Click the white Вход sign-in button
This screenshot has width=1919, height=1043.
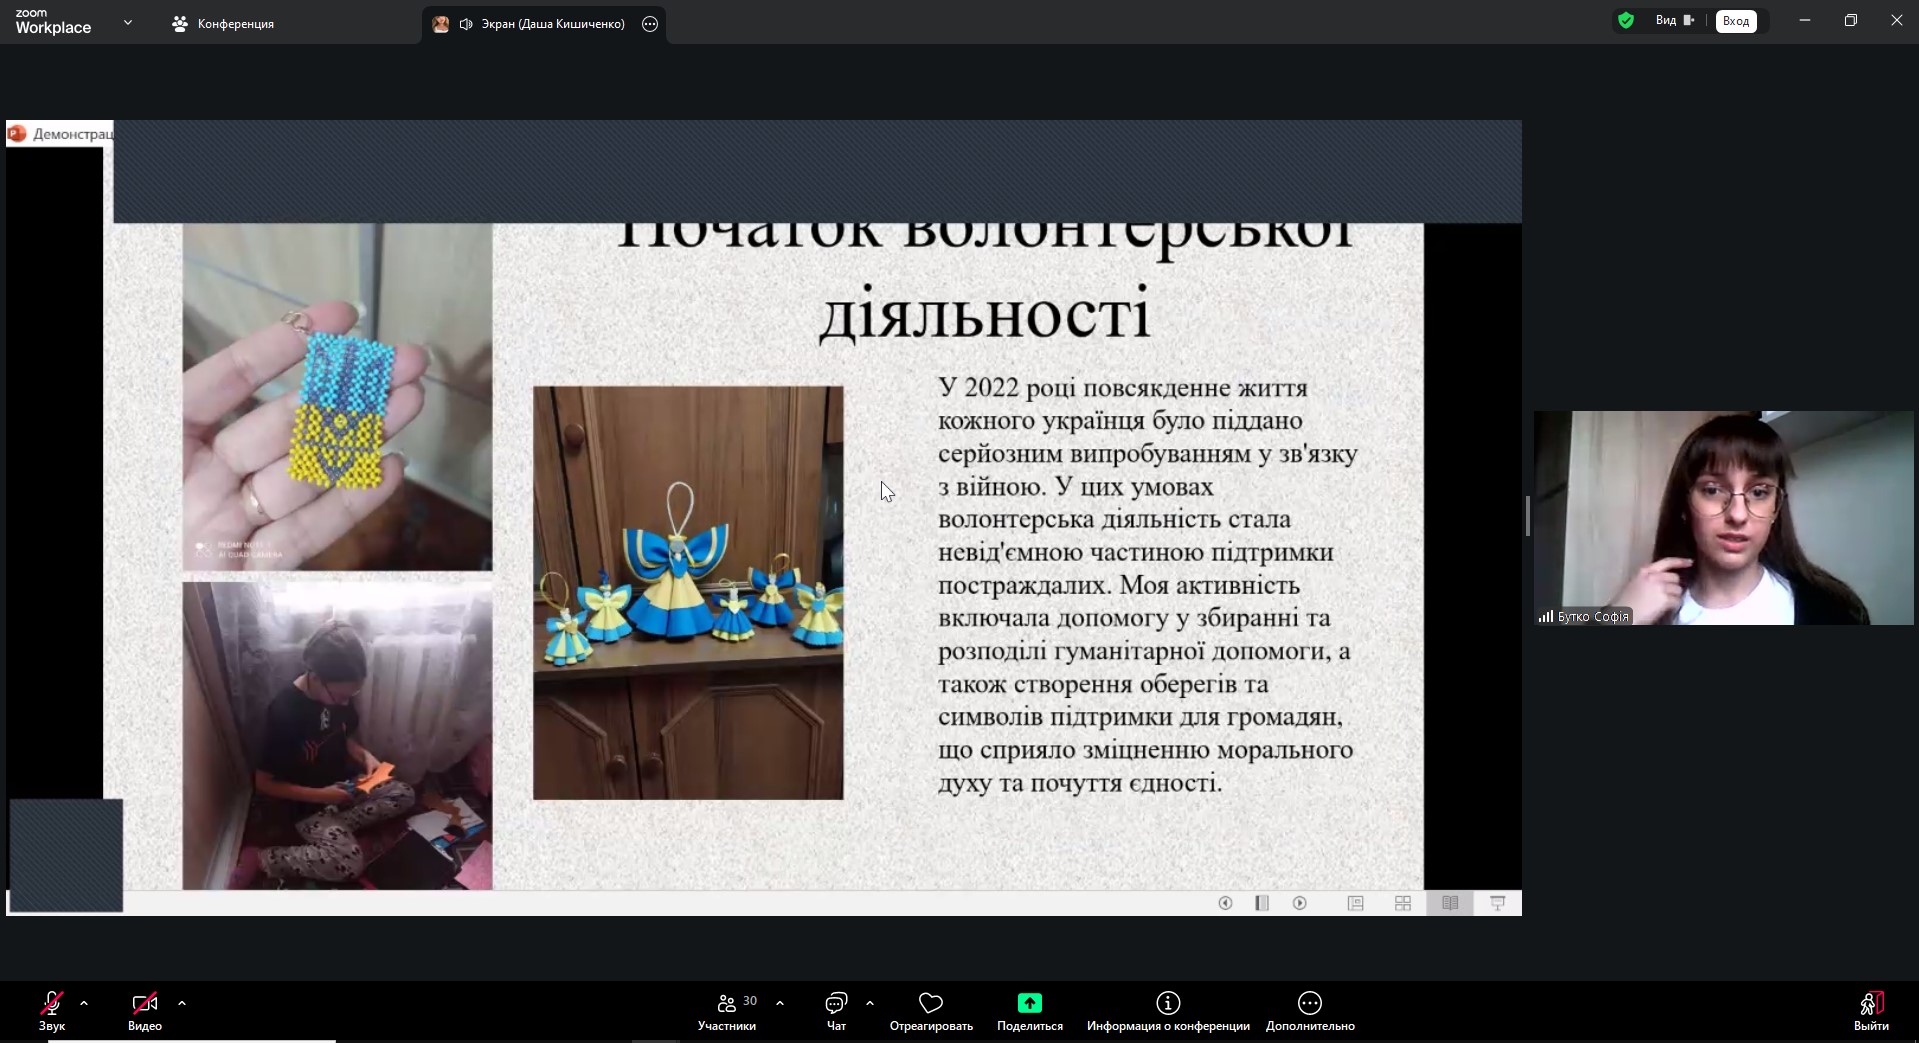coord(1736,21)
